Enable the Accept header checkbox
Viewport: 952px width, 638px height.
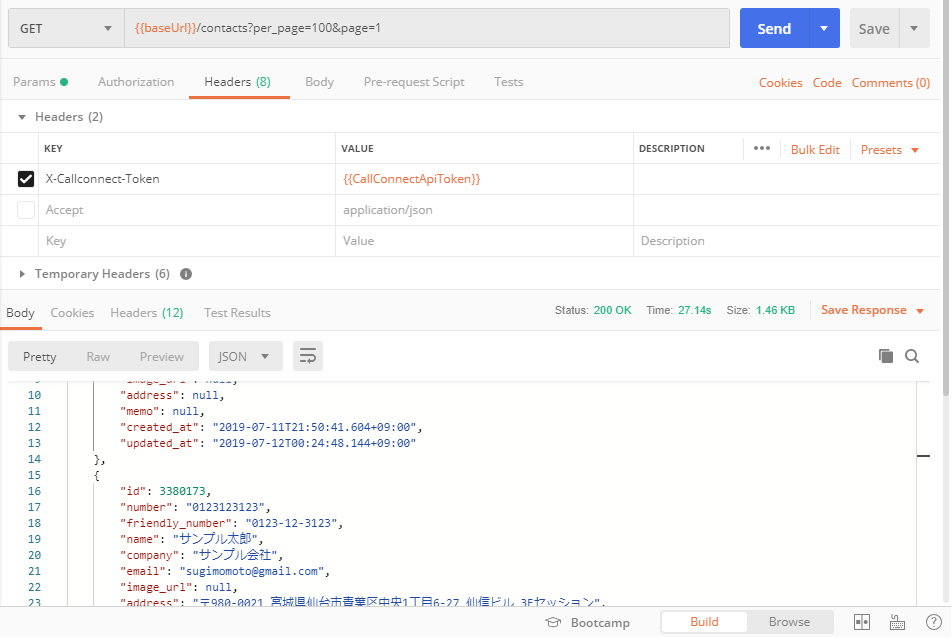[26, 210]
